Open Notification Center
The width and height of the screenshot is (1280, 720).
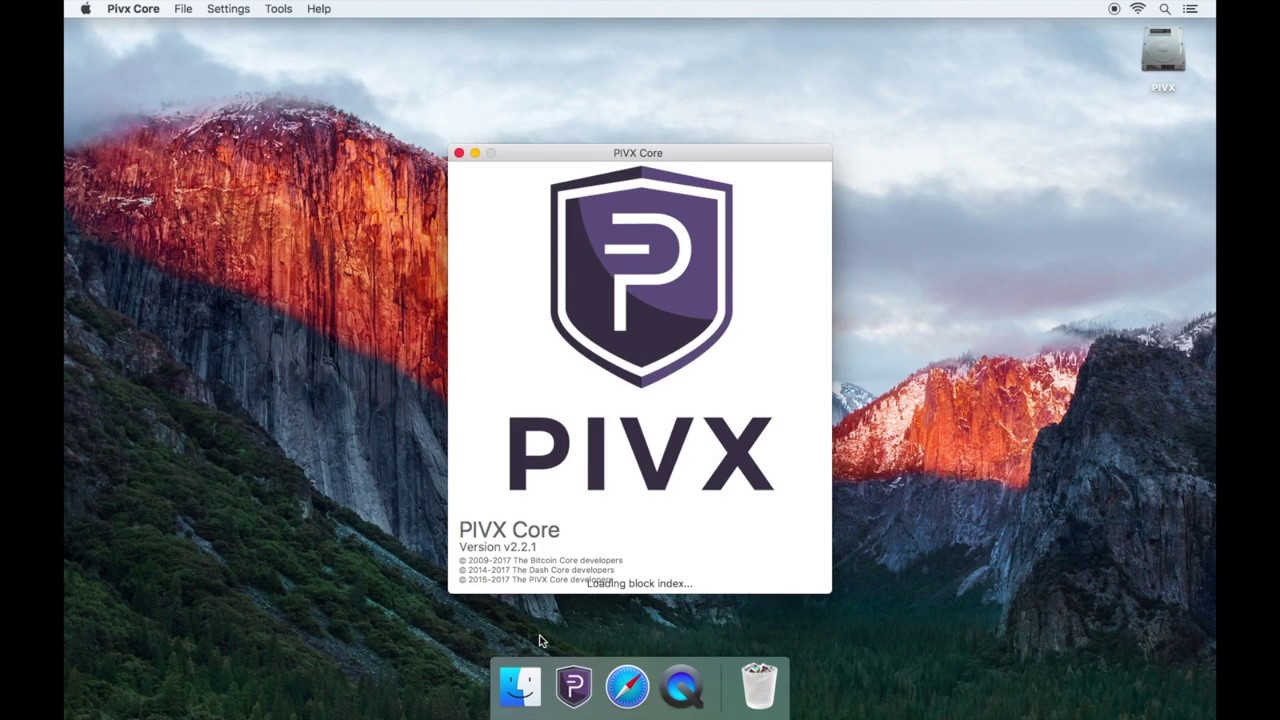(x=1190, y=9)
